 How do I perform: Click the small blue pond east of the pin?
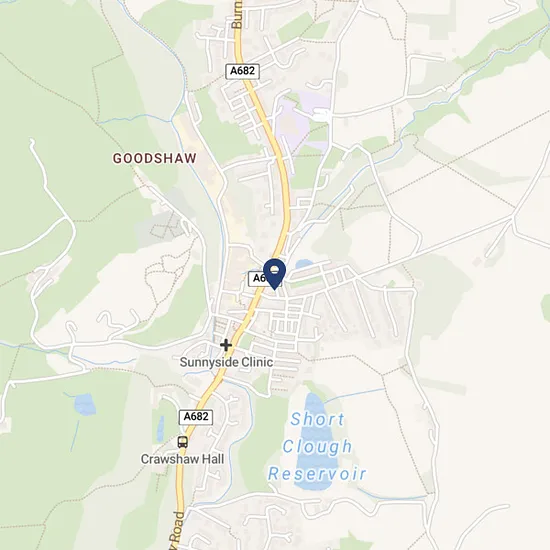(304, 263)
